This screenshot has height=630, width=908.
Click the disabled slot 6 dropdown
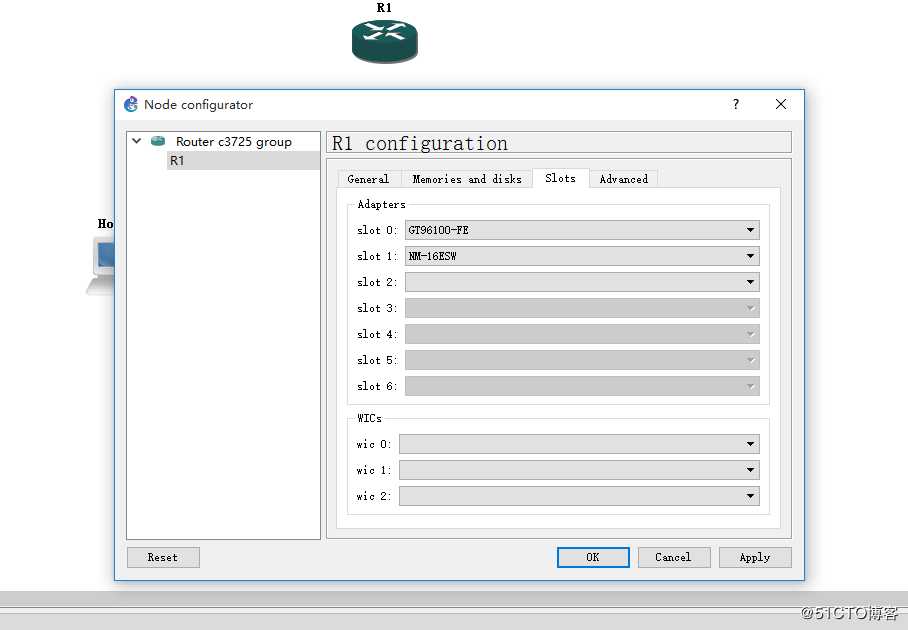coord(582,386)
